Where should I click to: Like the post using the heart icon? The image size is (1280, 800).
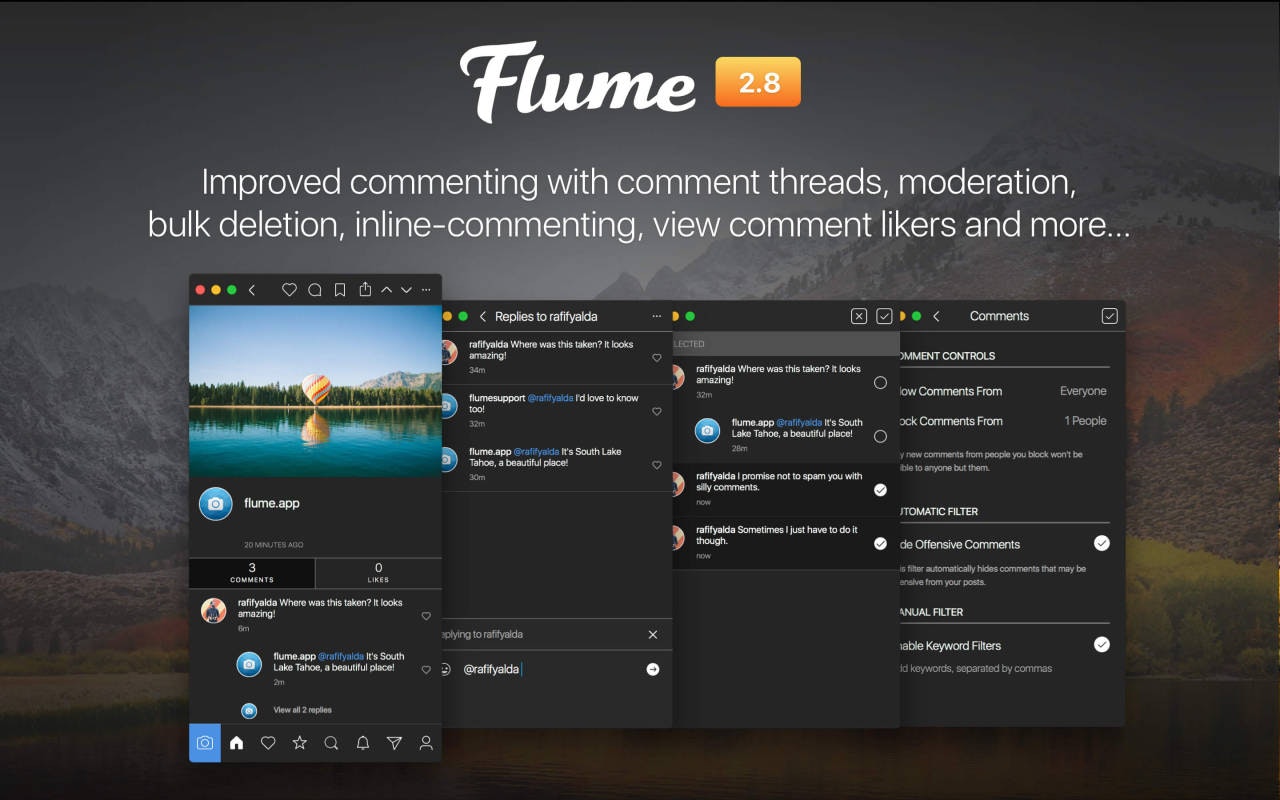[x=289, y=289]
